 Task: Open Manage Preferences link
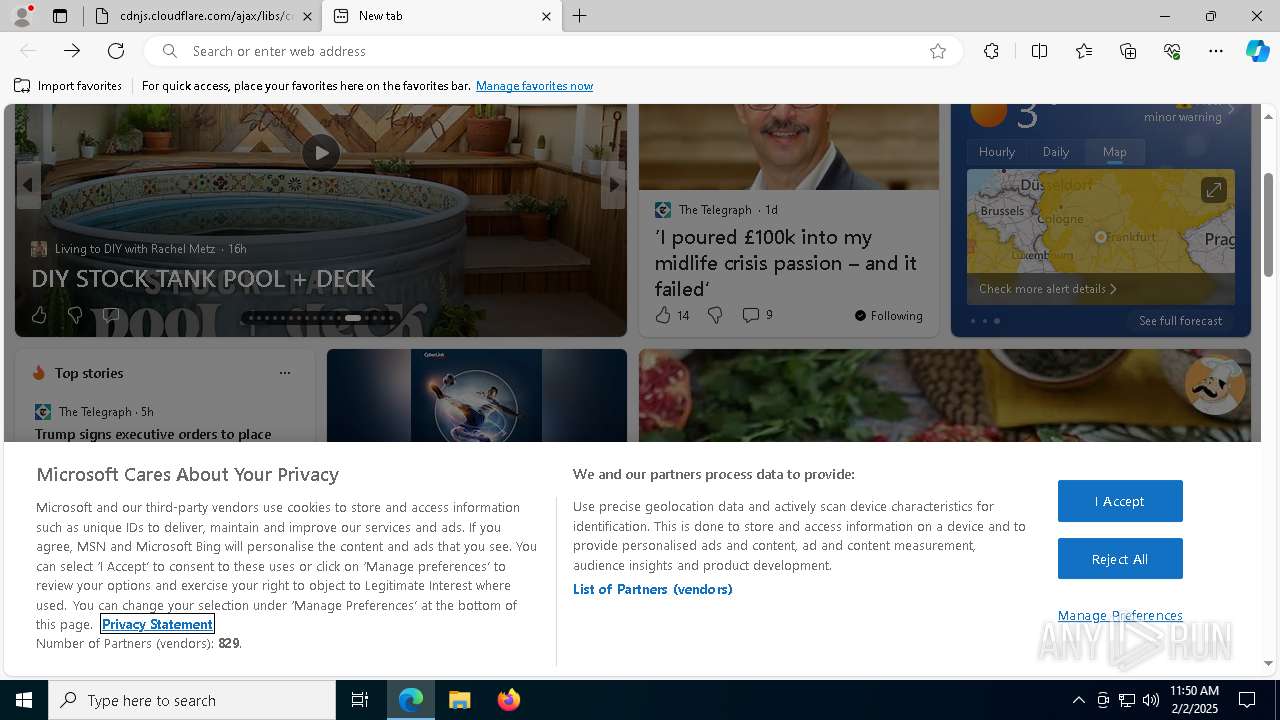point(1120,615)
